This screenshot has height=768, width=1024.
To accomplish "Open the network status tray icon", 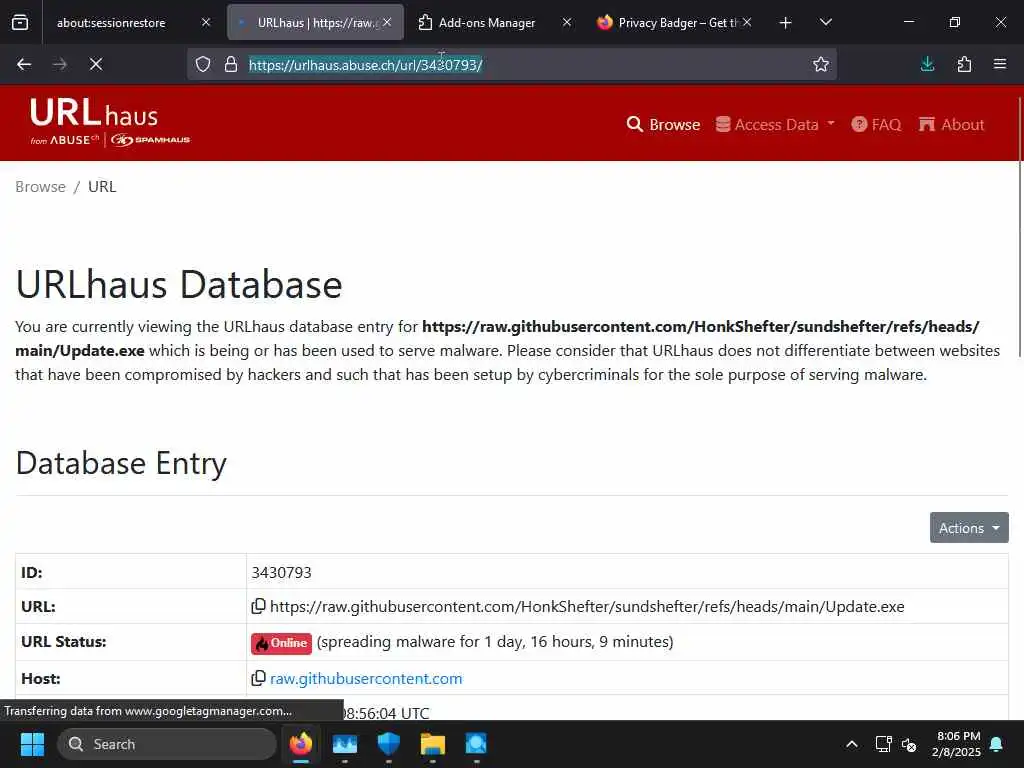I will coord(884,744).
